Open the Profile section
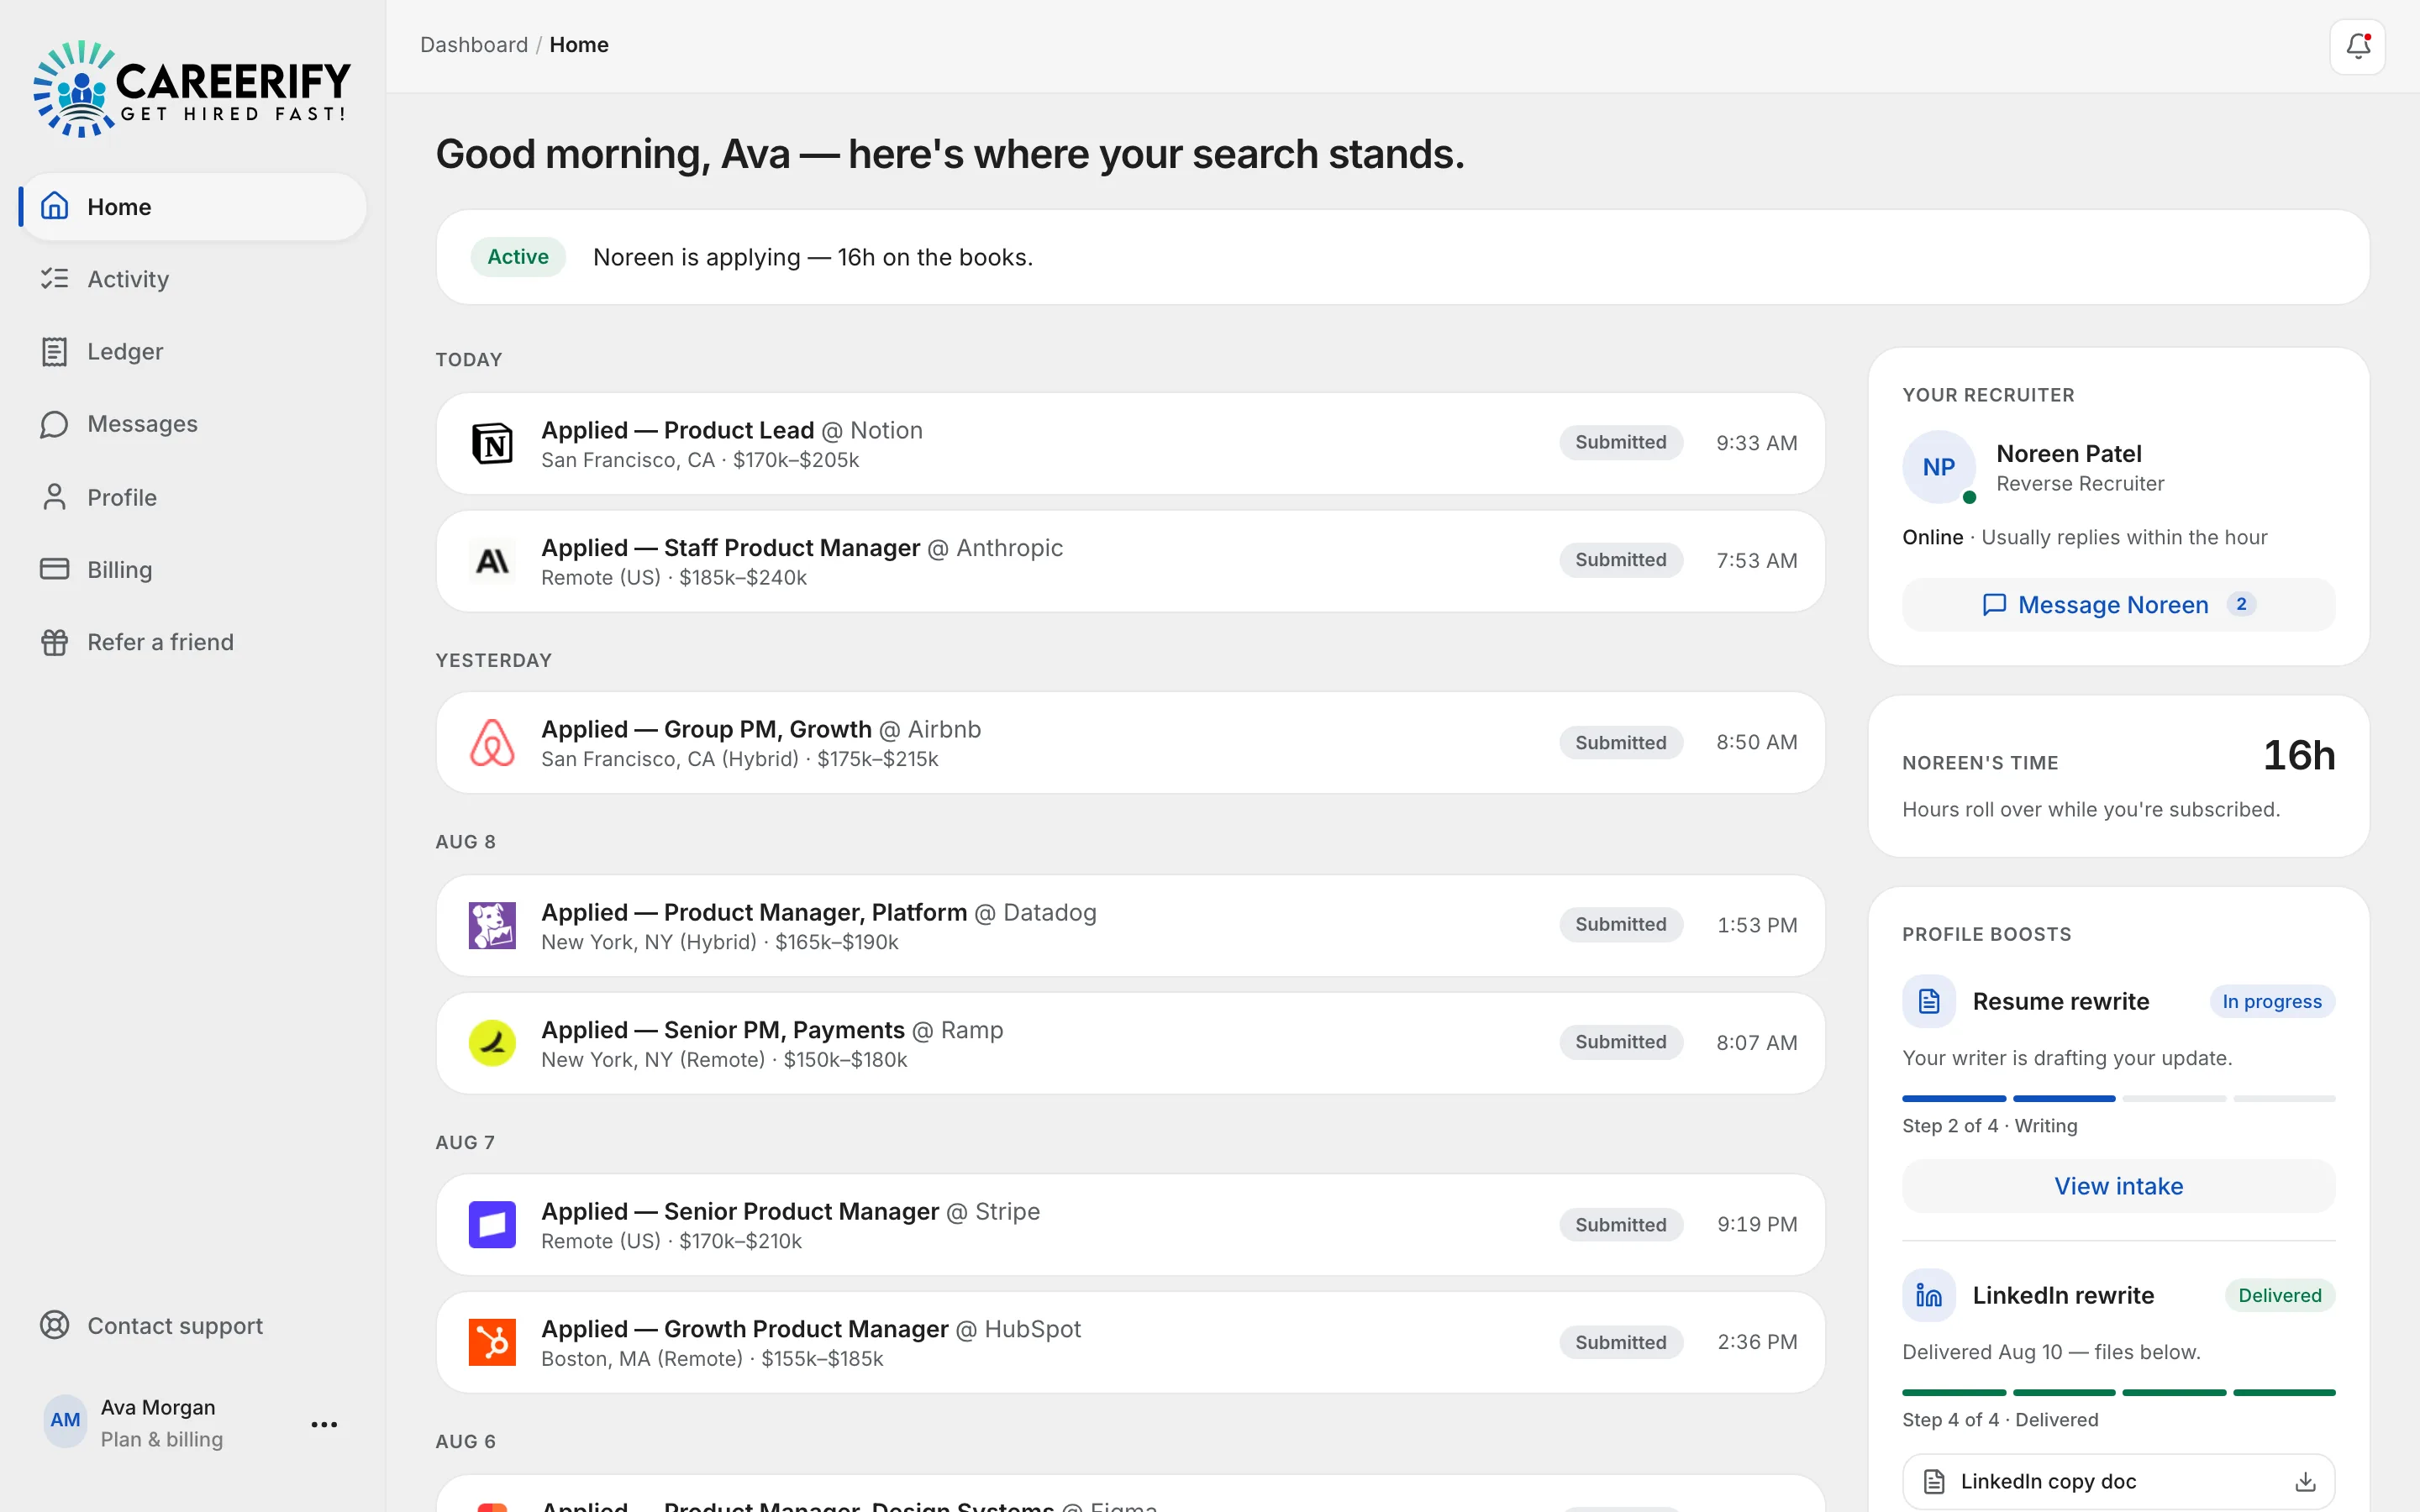This screenshot has width=2420, height=1512. (193, 497)
